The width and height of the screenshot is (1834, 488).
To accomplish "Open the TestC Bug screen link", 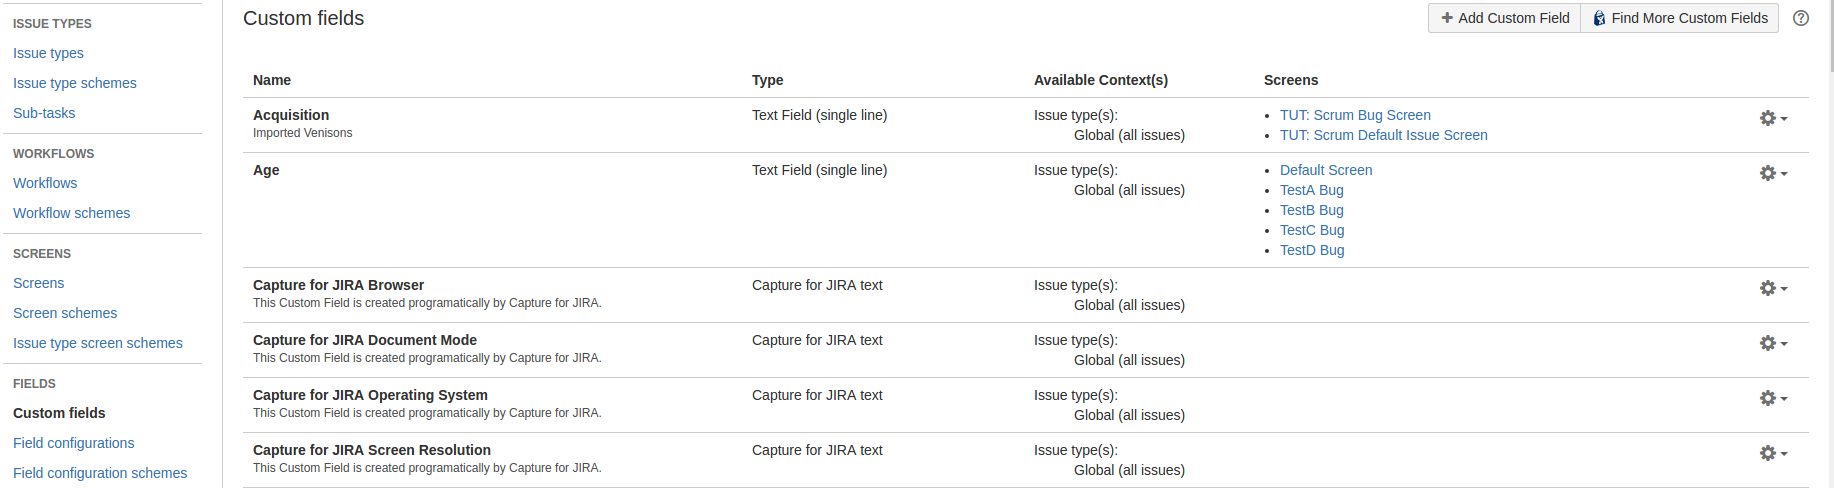I will click(x=1312, y=230).
